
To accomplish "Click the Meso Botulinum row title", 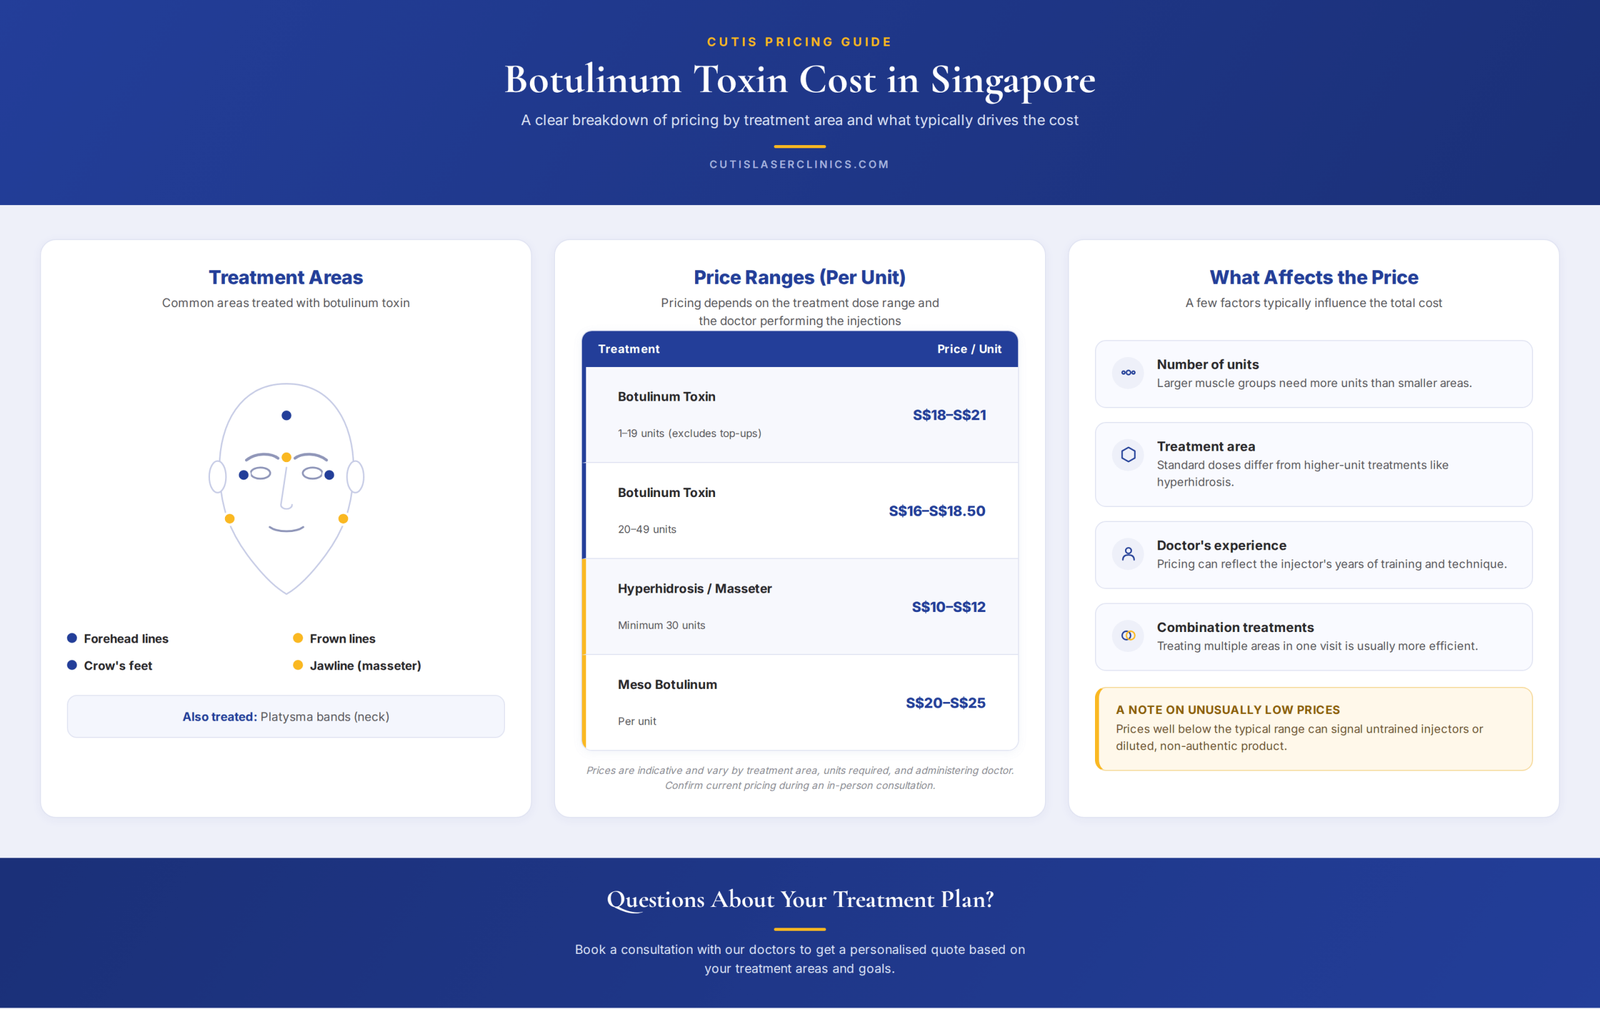I will coord(667,685).
